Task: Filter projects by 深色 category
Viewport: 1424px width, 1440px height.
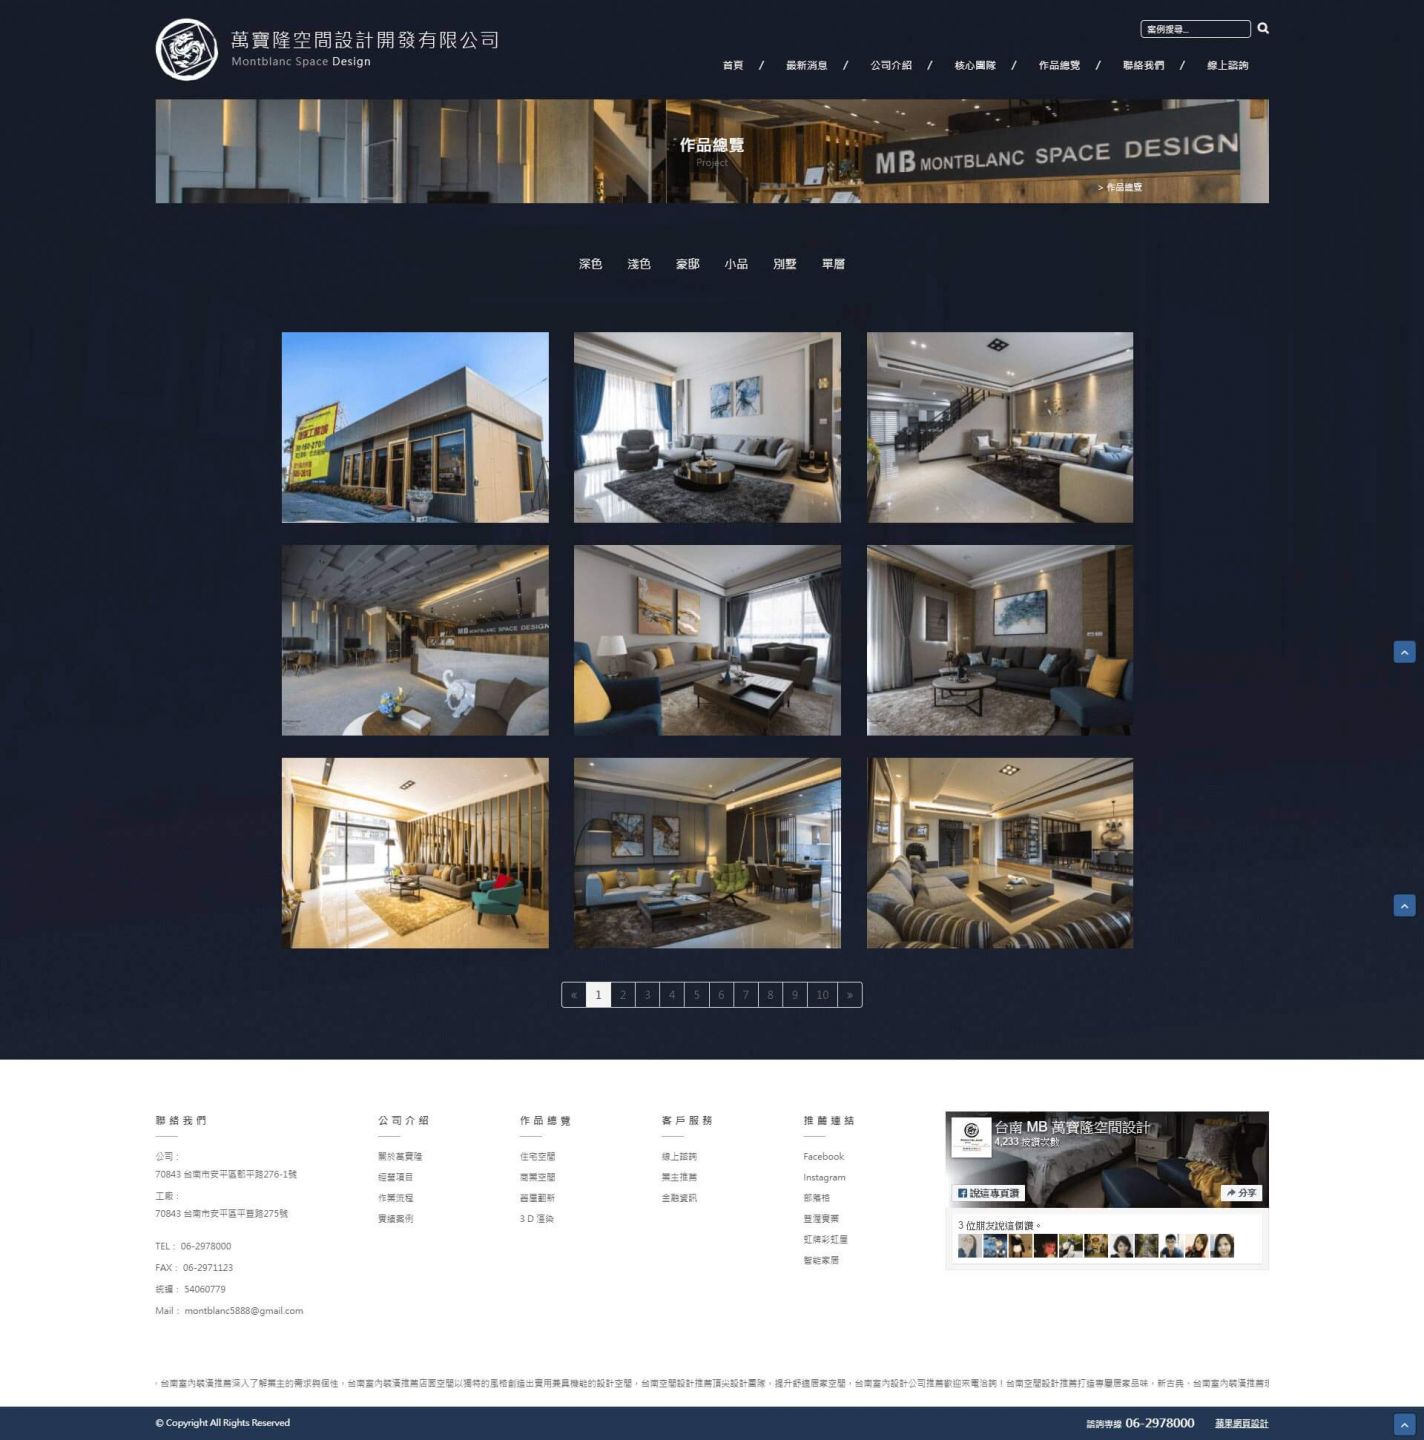Action: pos(590,265)
